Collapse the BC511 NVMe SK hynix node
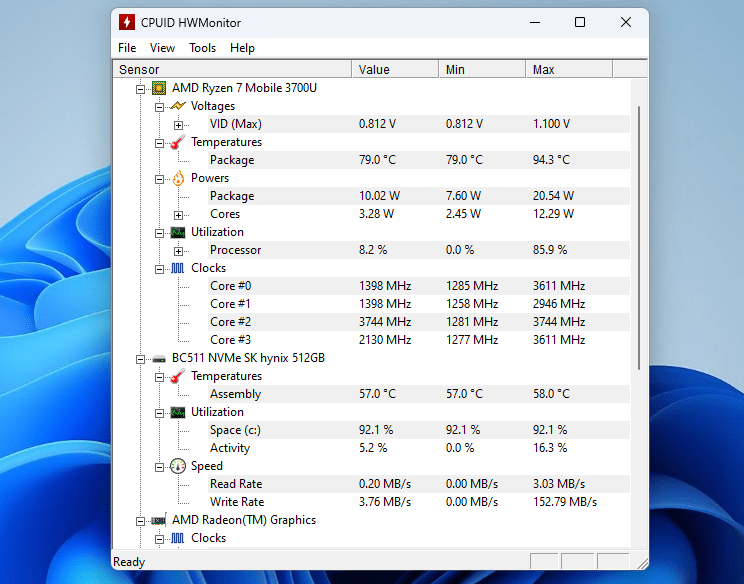744x584 pixels. pyautogui.click(x=140, y=360)
